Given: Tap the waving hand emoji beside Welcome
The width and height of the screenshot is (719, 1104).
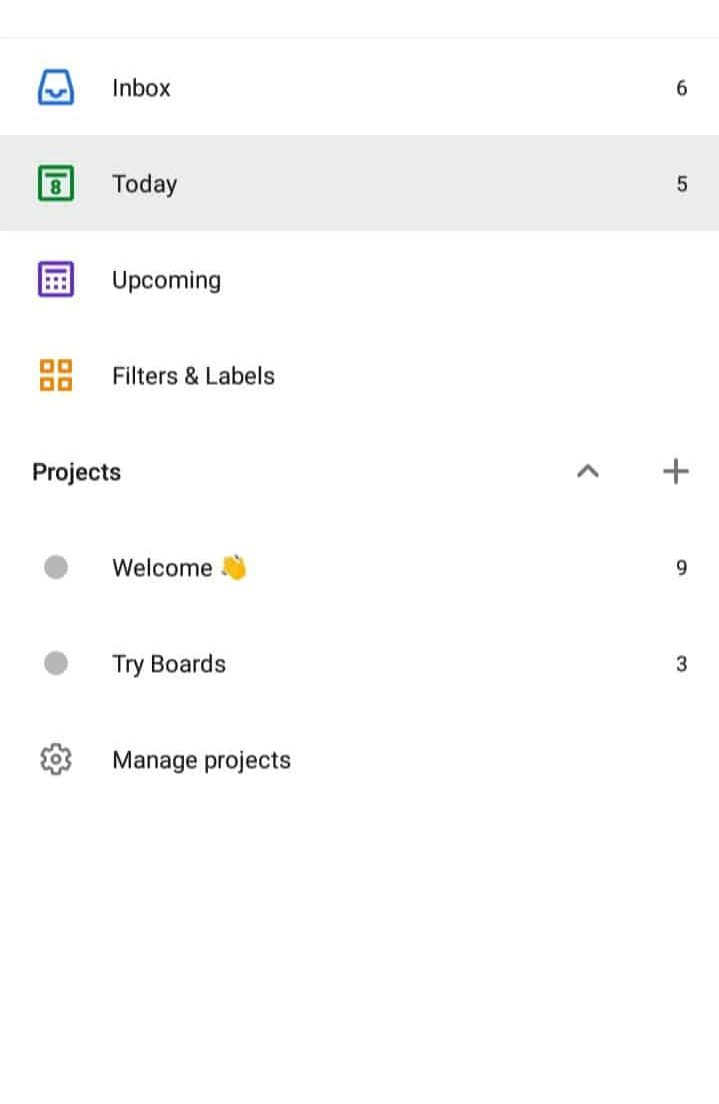Looking at the screenshot, I should (234, 567).
